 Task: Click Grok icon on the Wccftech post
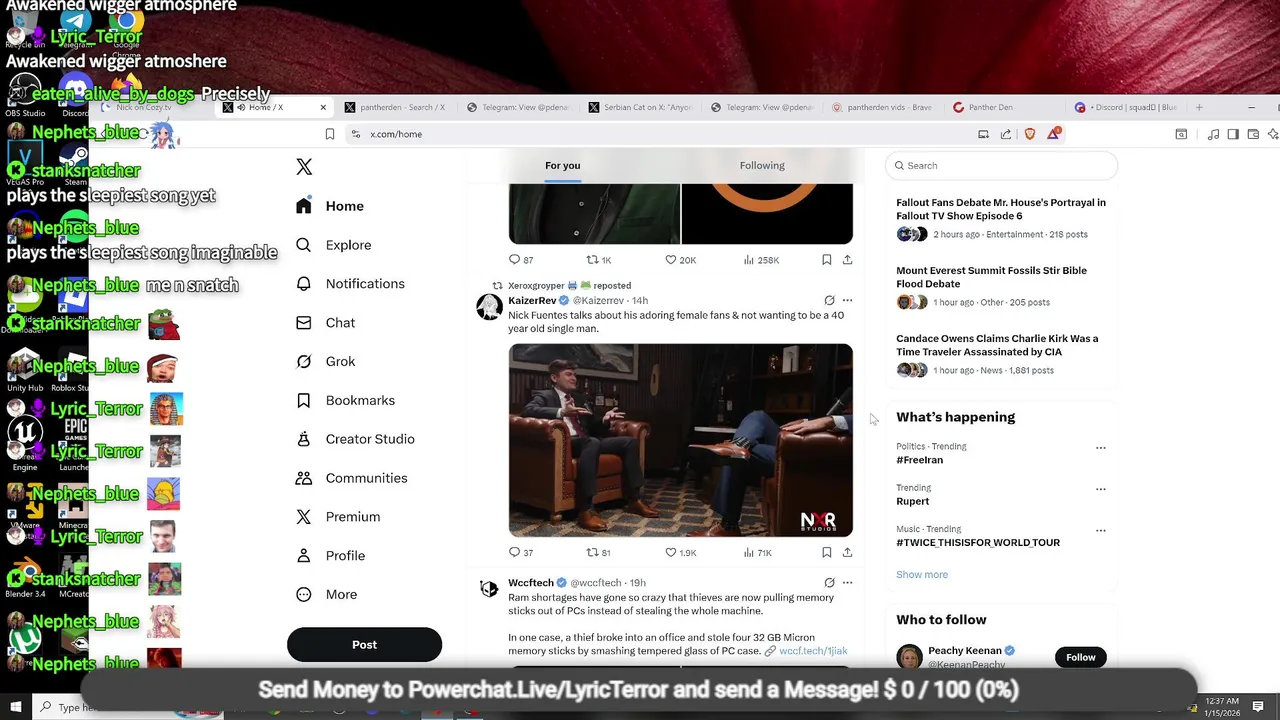(829, 582)
